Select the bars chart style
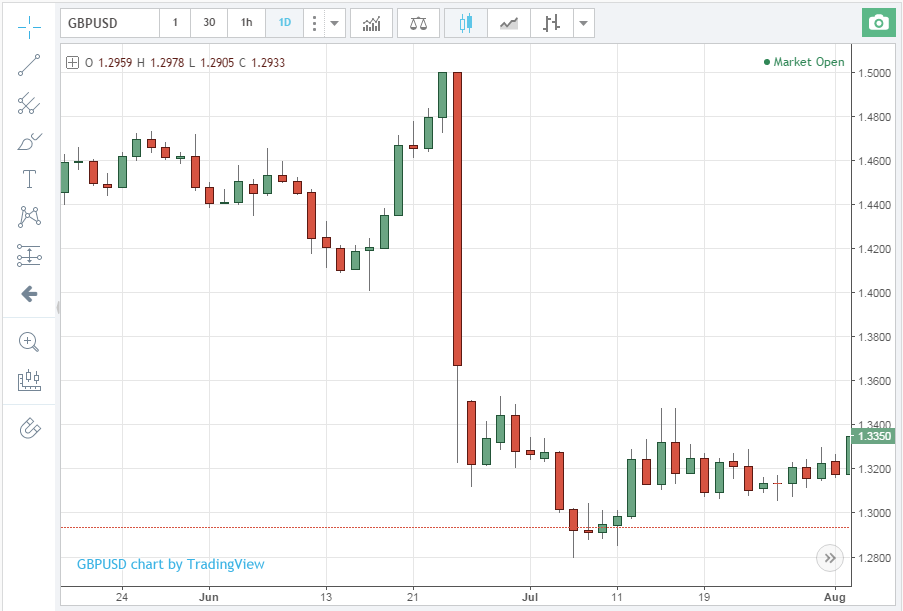The height and width of the screenshot is (611, 903). coord(551,24)
